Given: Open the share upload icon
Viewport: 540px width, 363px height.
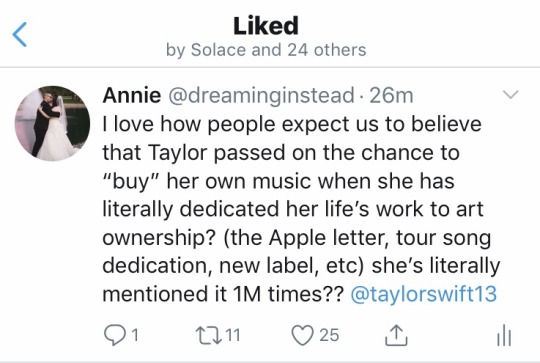Looking at the screenshot, I should click(396, 335).
